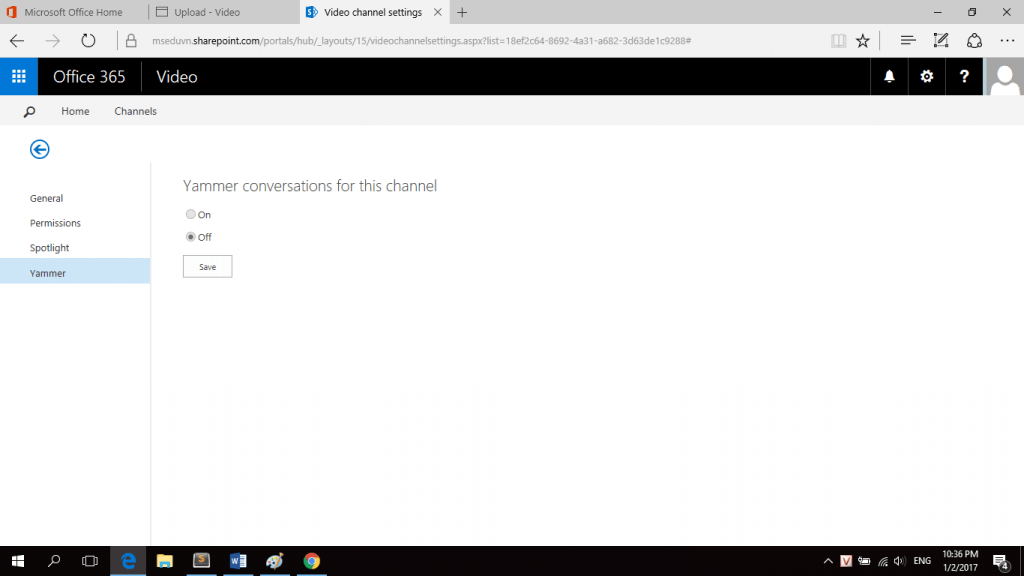Turn Yammer conversations On
This screenshot has width=1024, height=576.
click(191, 214)
